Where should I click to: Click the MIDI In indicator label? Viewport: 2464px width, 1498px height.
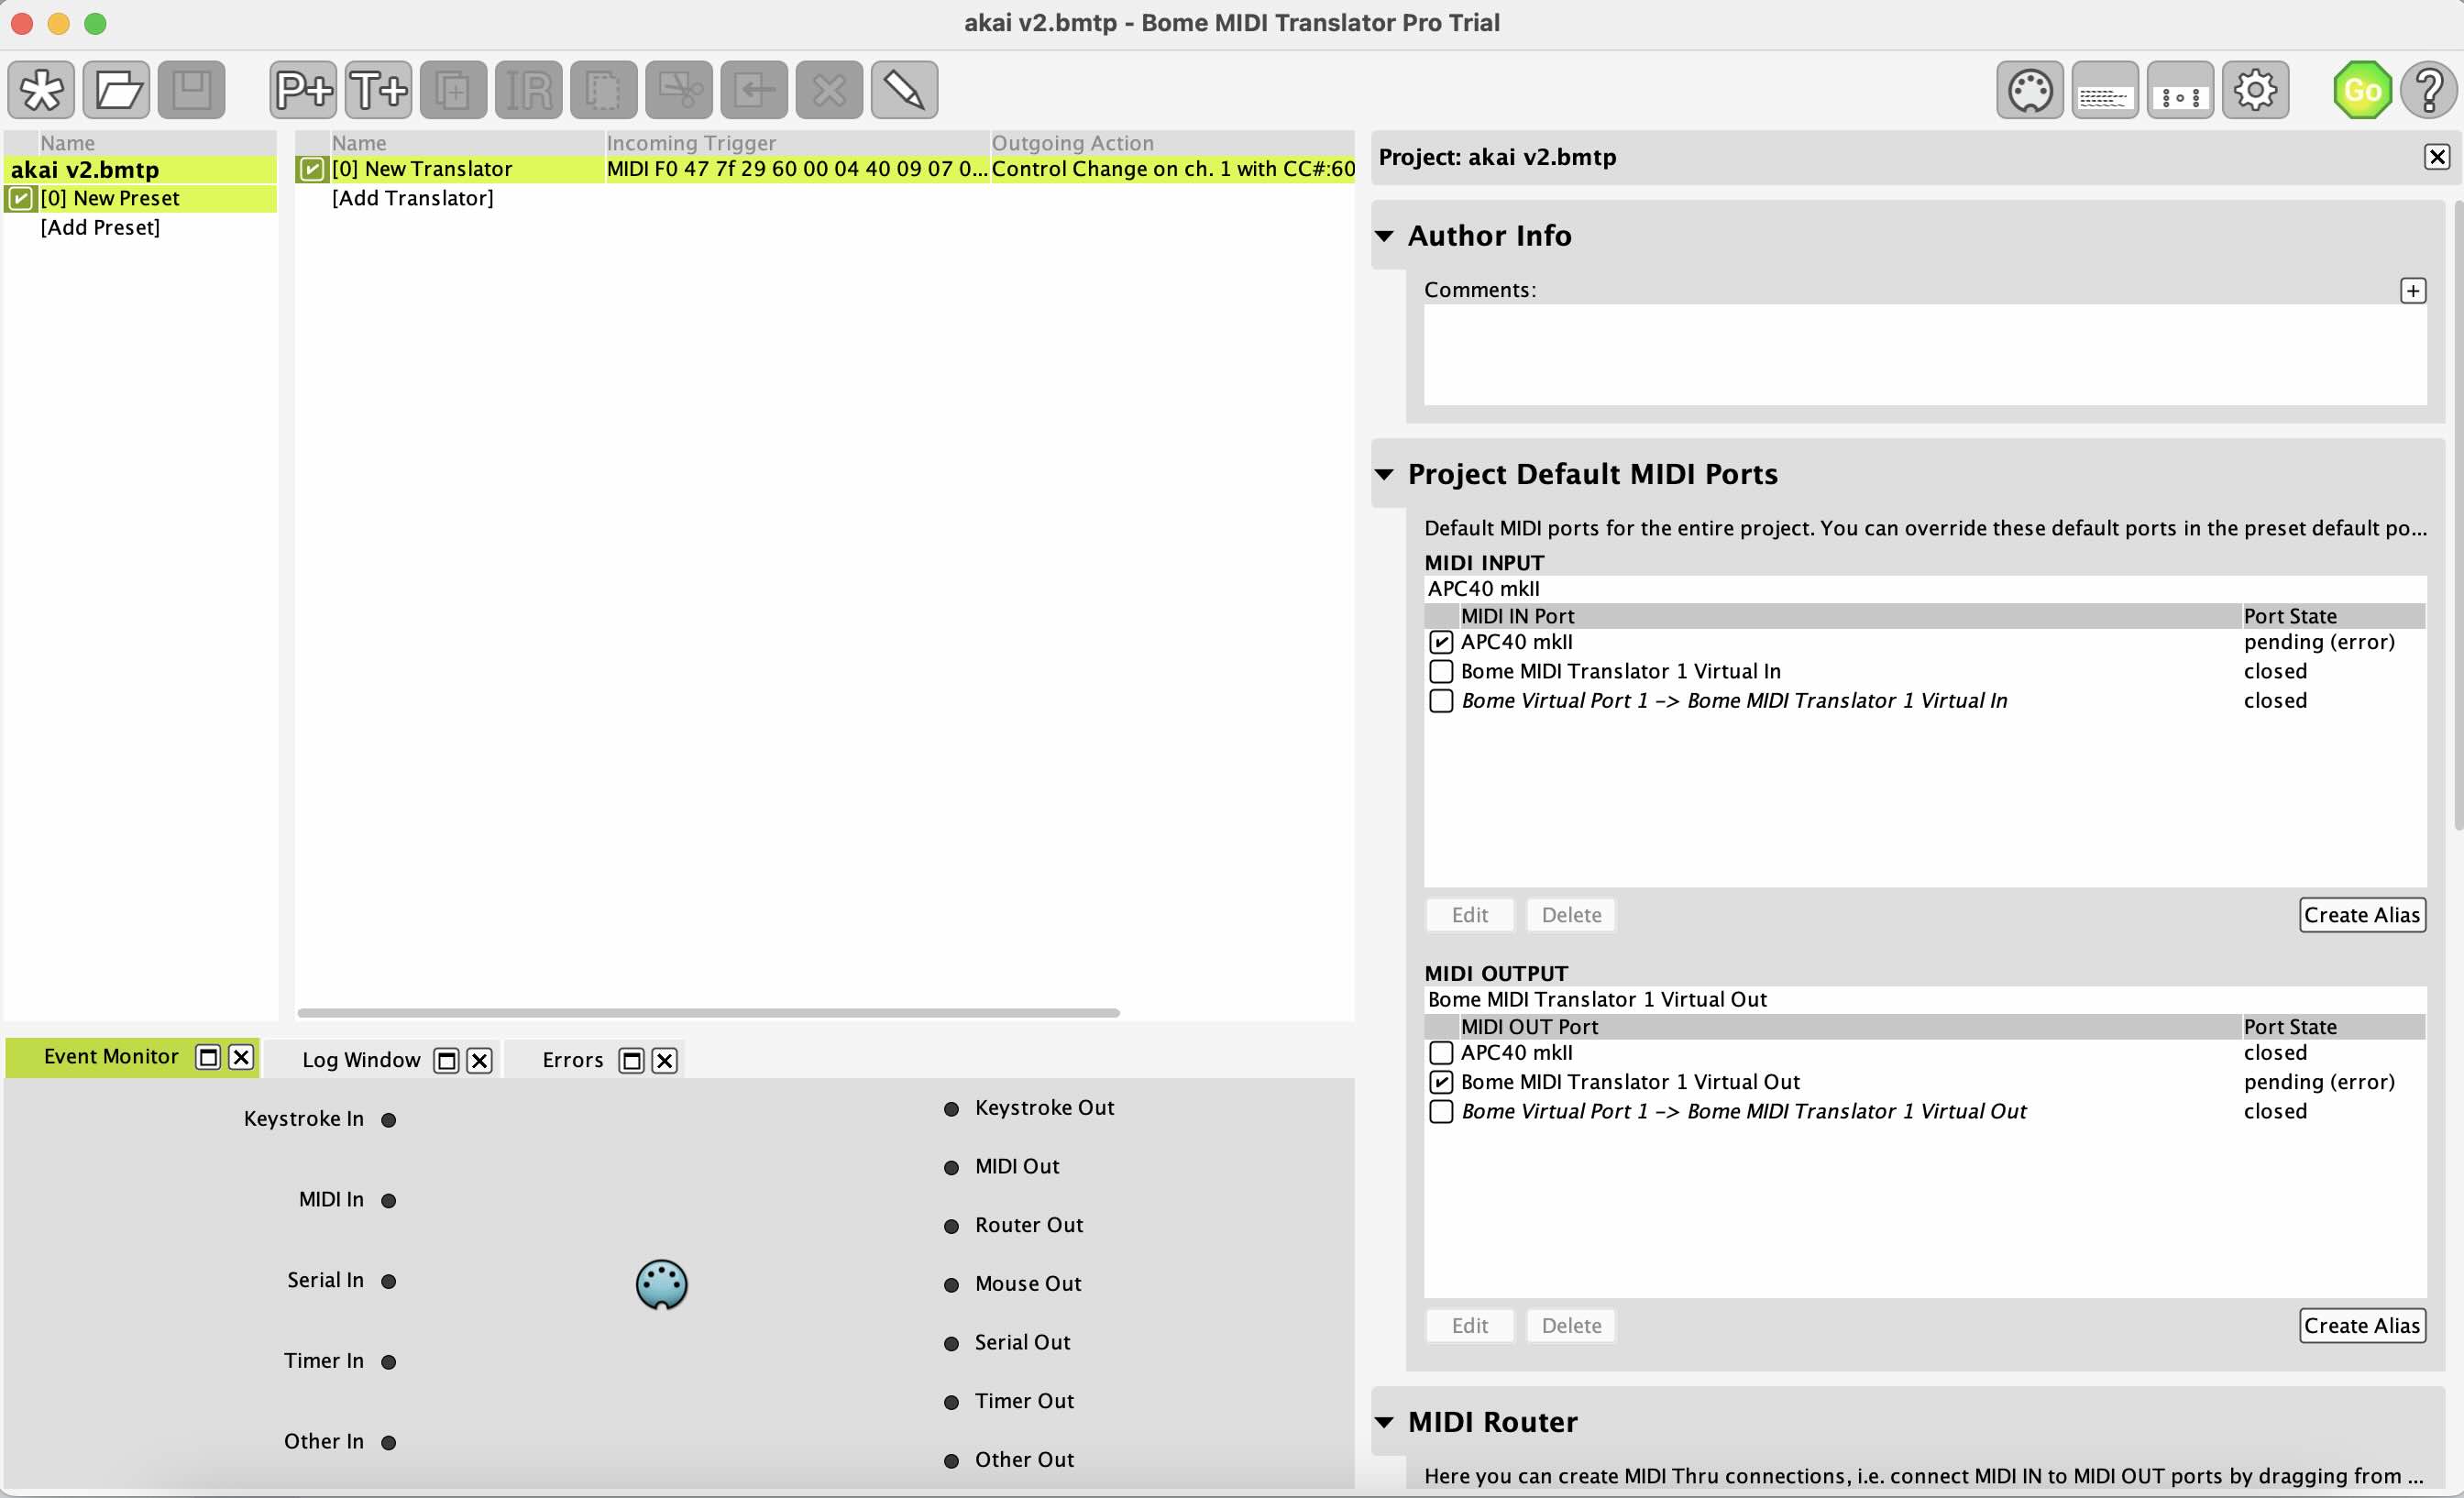pos(331,1200)
